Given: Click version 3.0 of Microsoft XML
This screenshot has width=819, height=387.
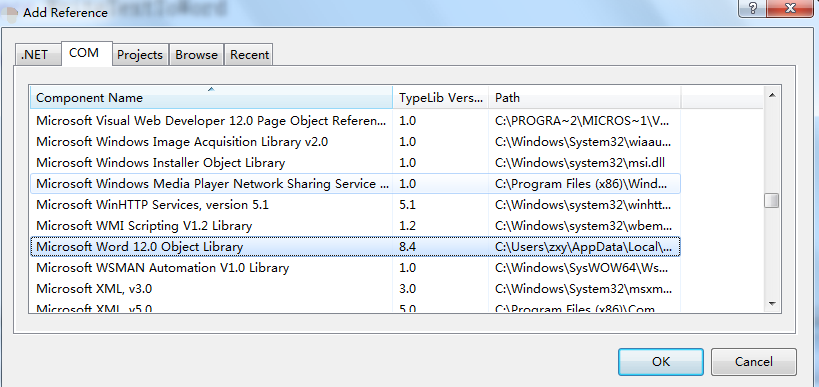Looking at the screenshot, I should point(407,289).
